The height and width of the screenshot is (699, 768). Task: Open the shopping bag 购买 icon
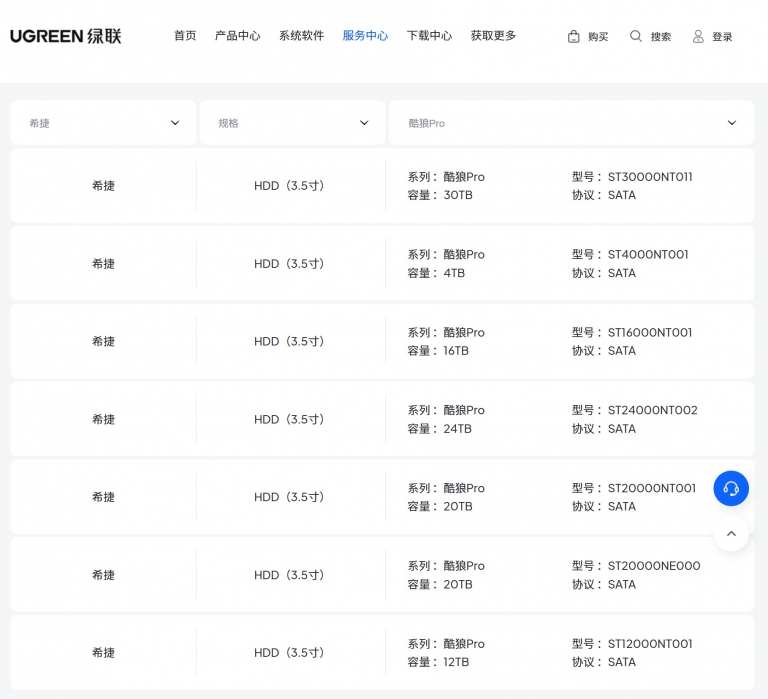[574, 37]
